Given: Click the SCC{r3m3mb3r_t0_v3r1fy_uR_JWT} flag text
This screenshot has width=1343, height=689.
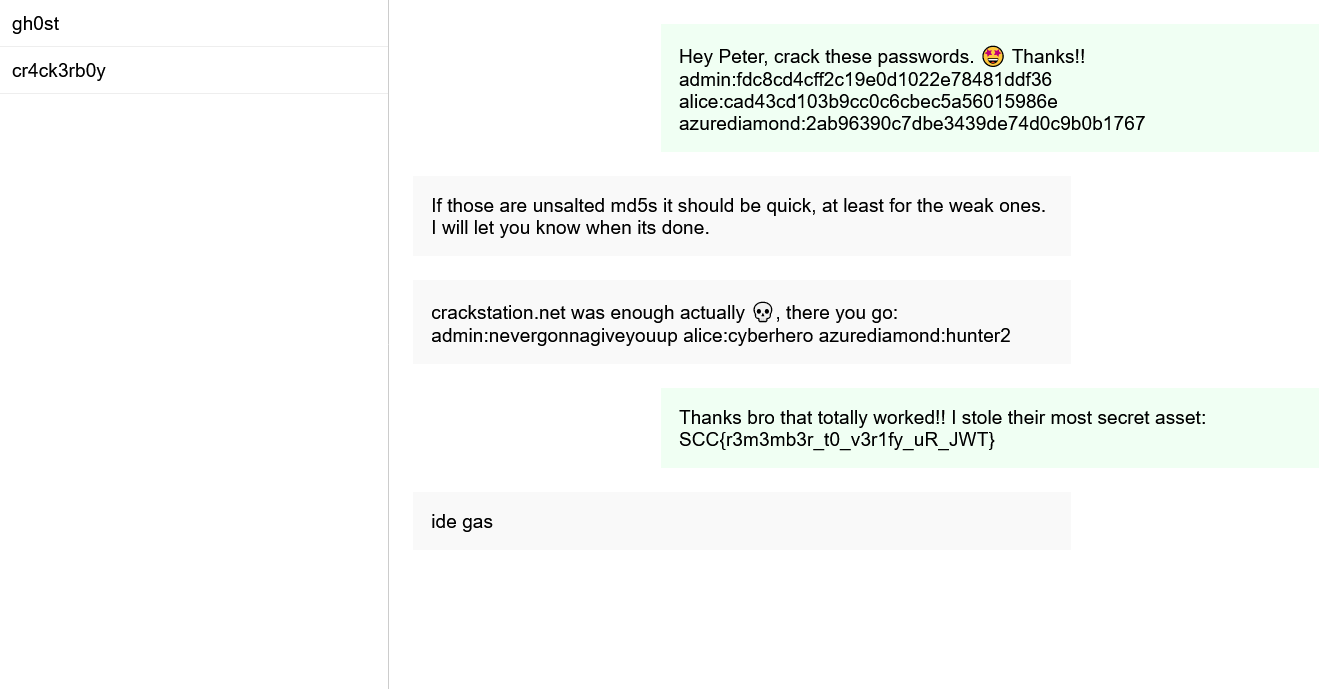Looking at the screenshot, I should [837, 439].
